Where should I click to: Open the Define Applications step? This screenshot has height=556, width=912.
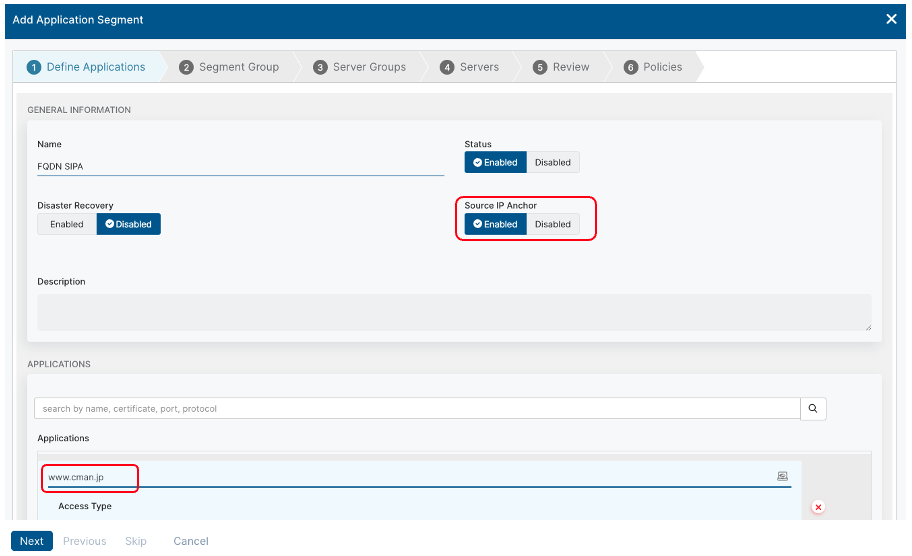coord(86,67)
